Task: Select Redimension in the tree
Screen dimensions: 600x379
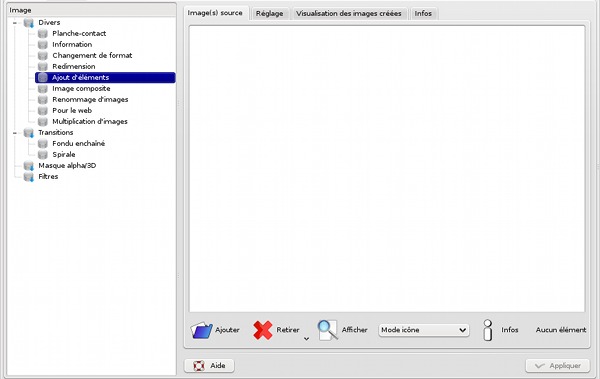Action: pos(74,67)
